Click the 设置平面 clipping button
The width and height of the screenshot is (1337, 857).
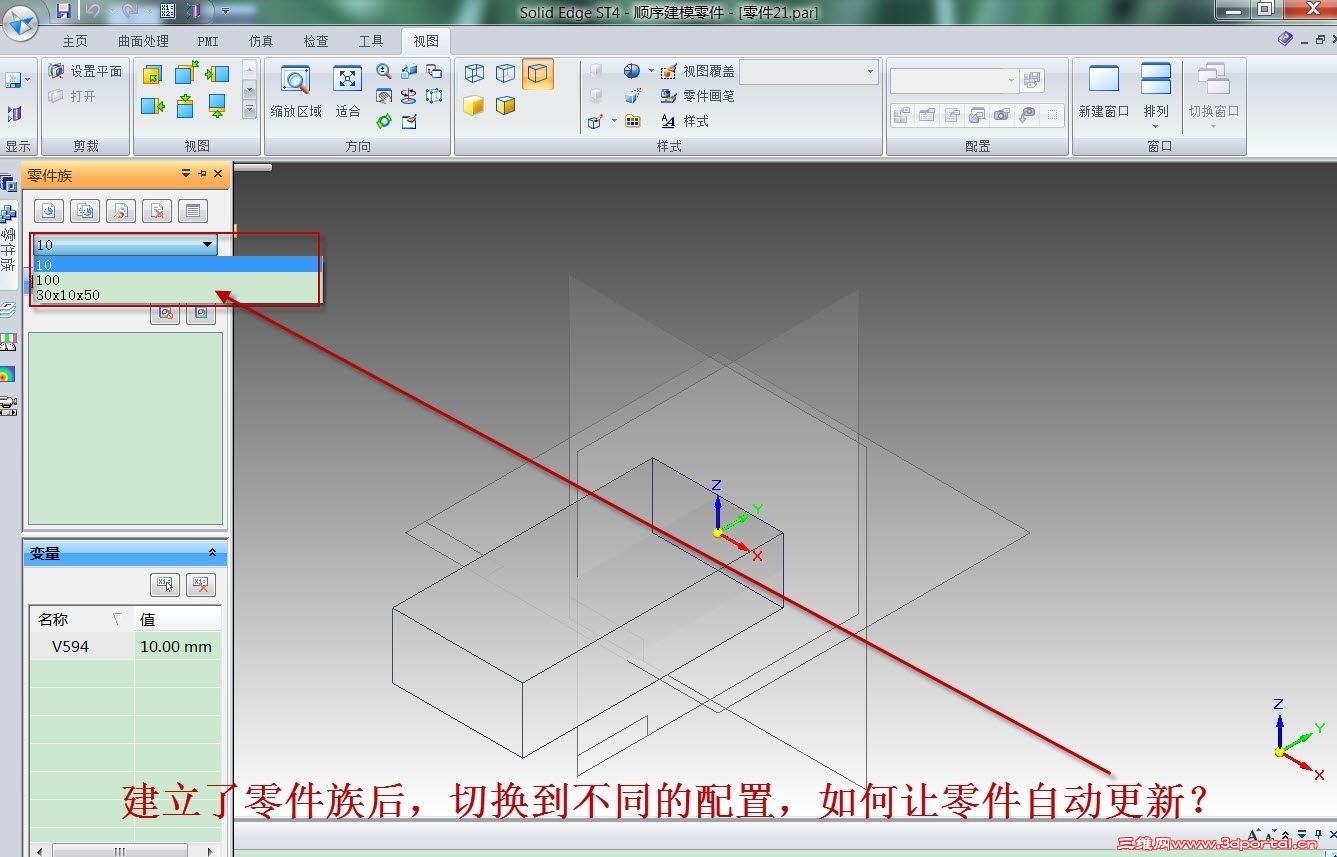[85, 71]
